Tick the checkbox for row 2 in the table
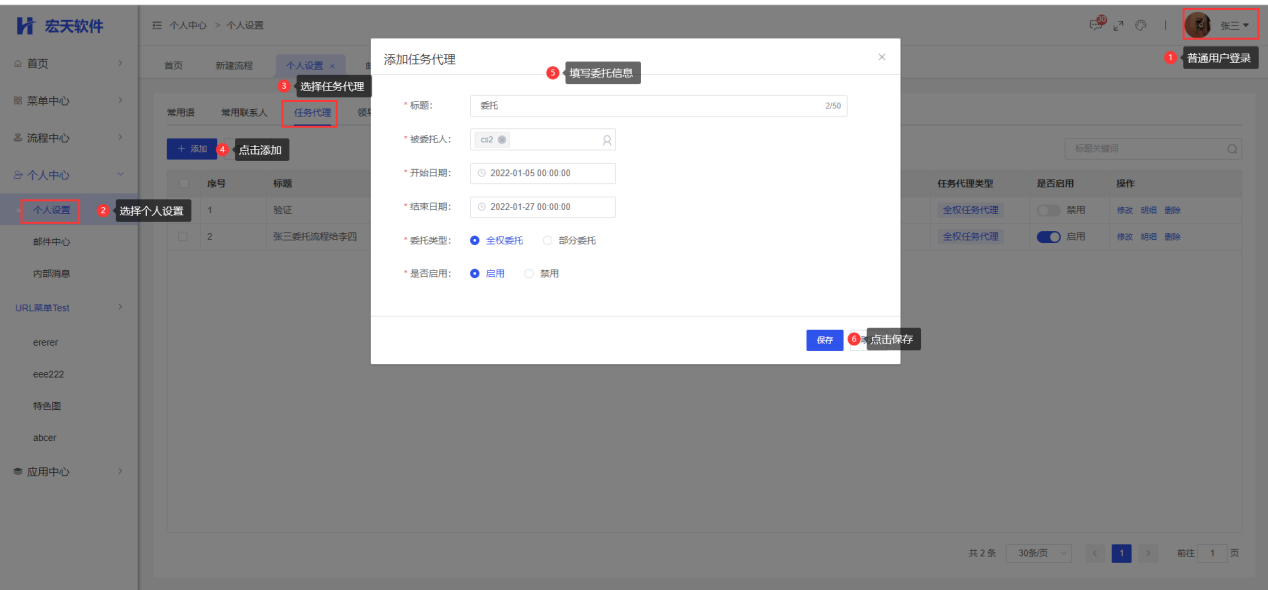Screen dimensions: 1268x590 pyautogui.click(x=182, y=237)
